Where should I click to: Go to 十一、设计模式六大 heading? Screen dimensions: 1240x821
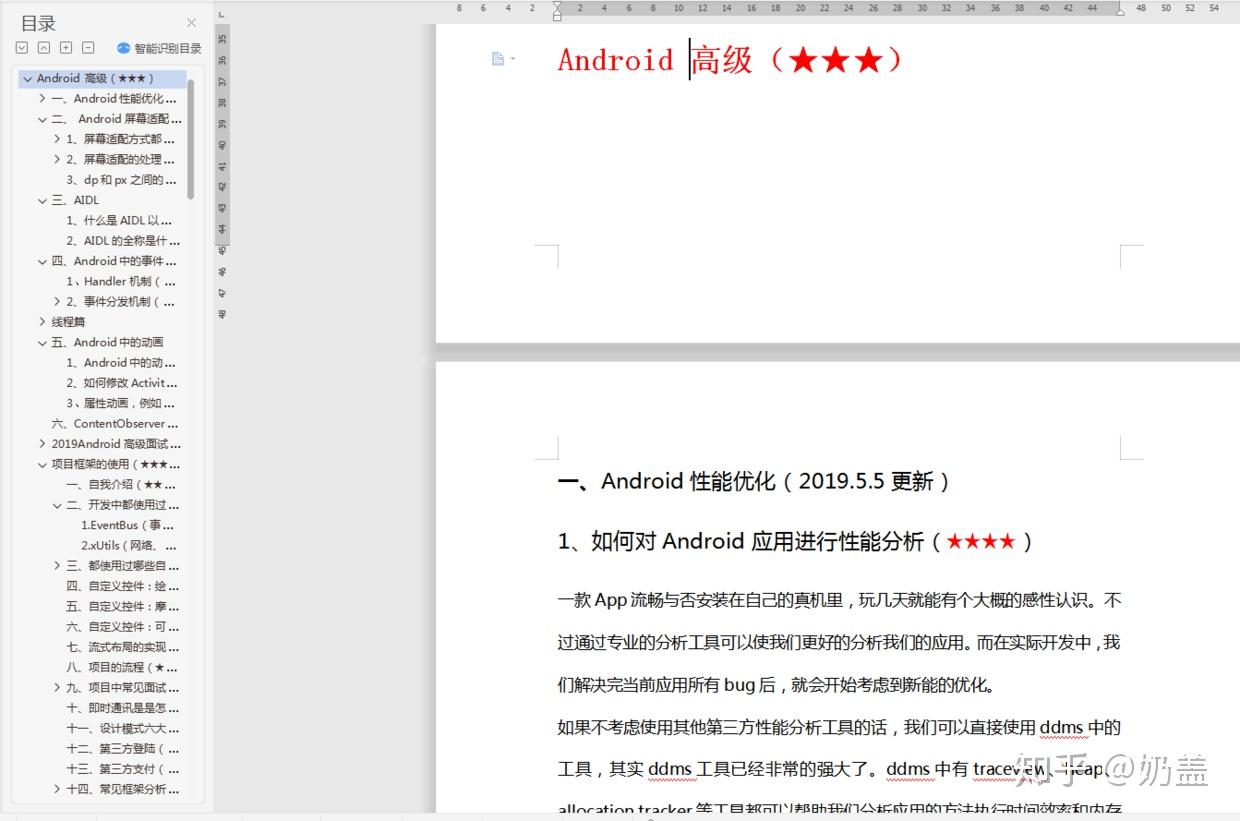pyautogui.click(x=123, y=728)
